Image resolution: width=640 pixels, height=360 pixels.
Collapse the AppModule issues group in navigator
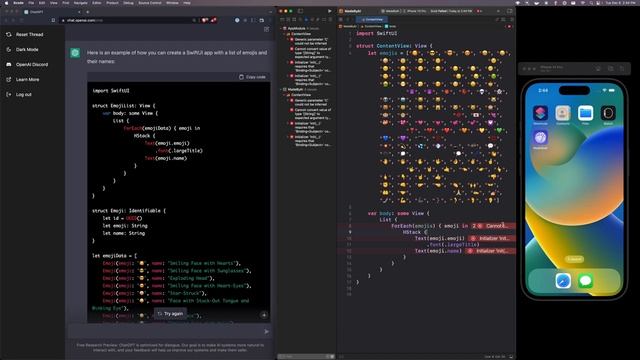click(281, 29)
